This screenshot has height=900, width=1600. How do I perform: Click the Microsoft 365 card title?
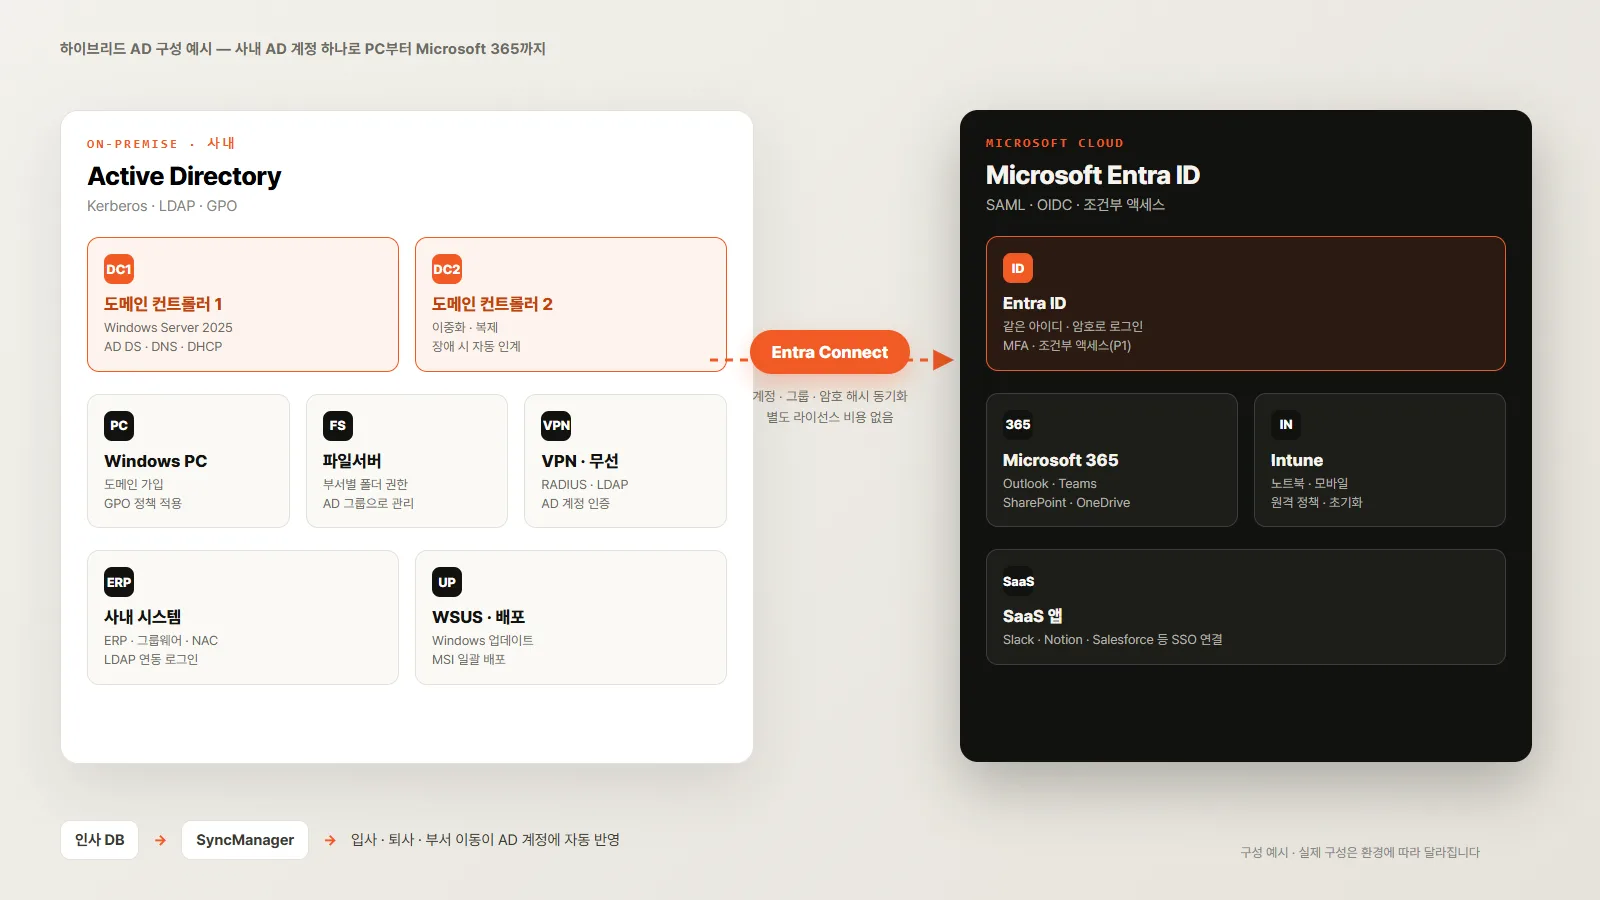(x=1061, y=460)
